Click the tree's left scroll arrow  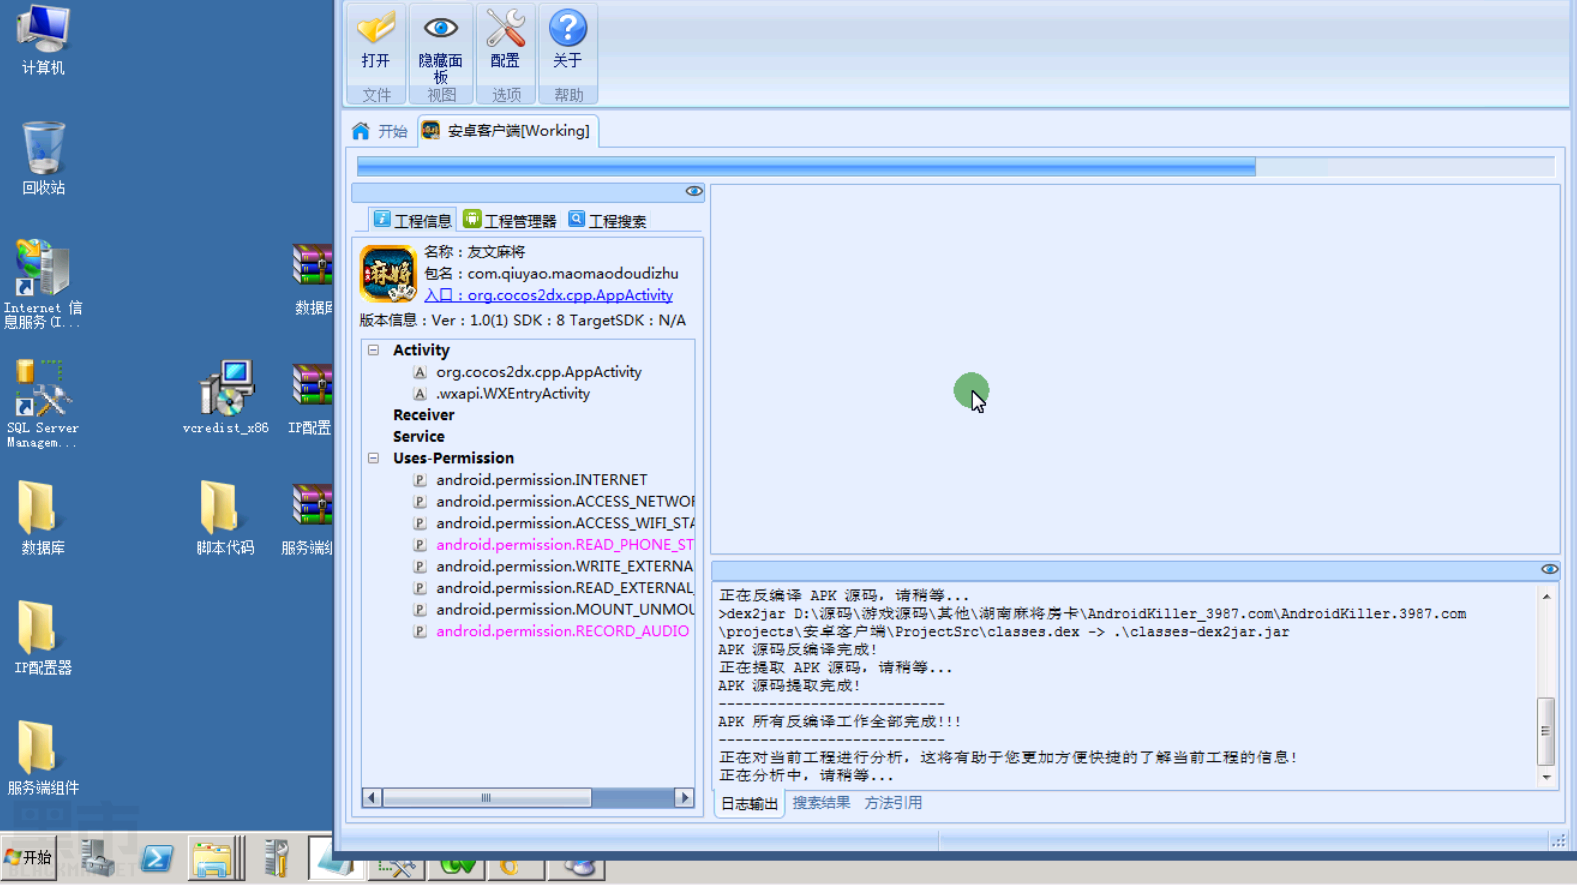[x=372, y=798]
